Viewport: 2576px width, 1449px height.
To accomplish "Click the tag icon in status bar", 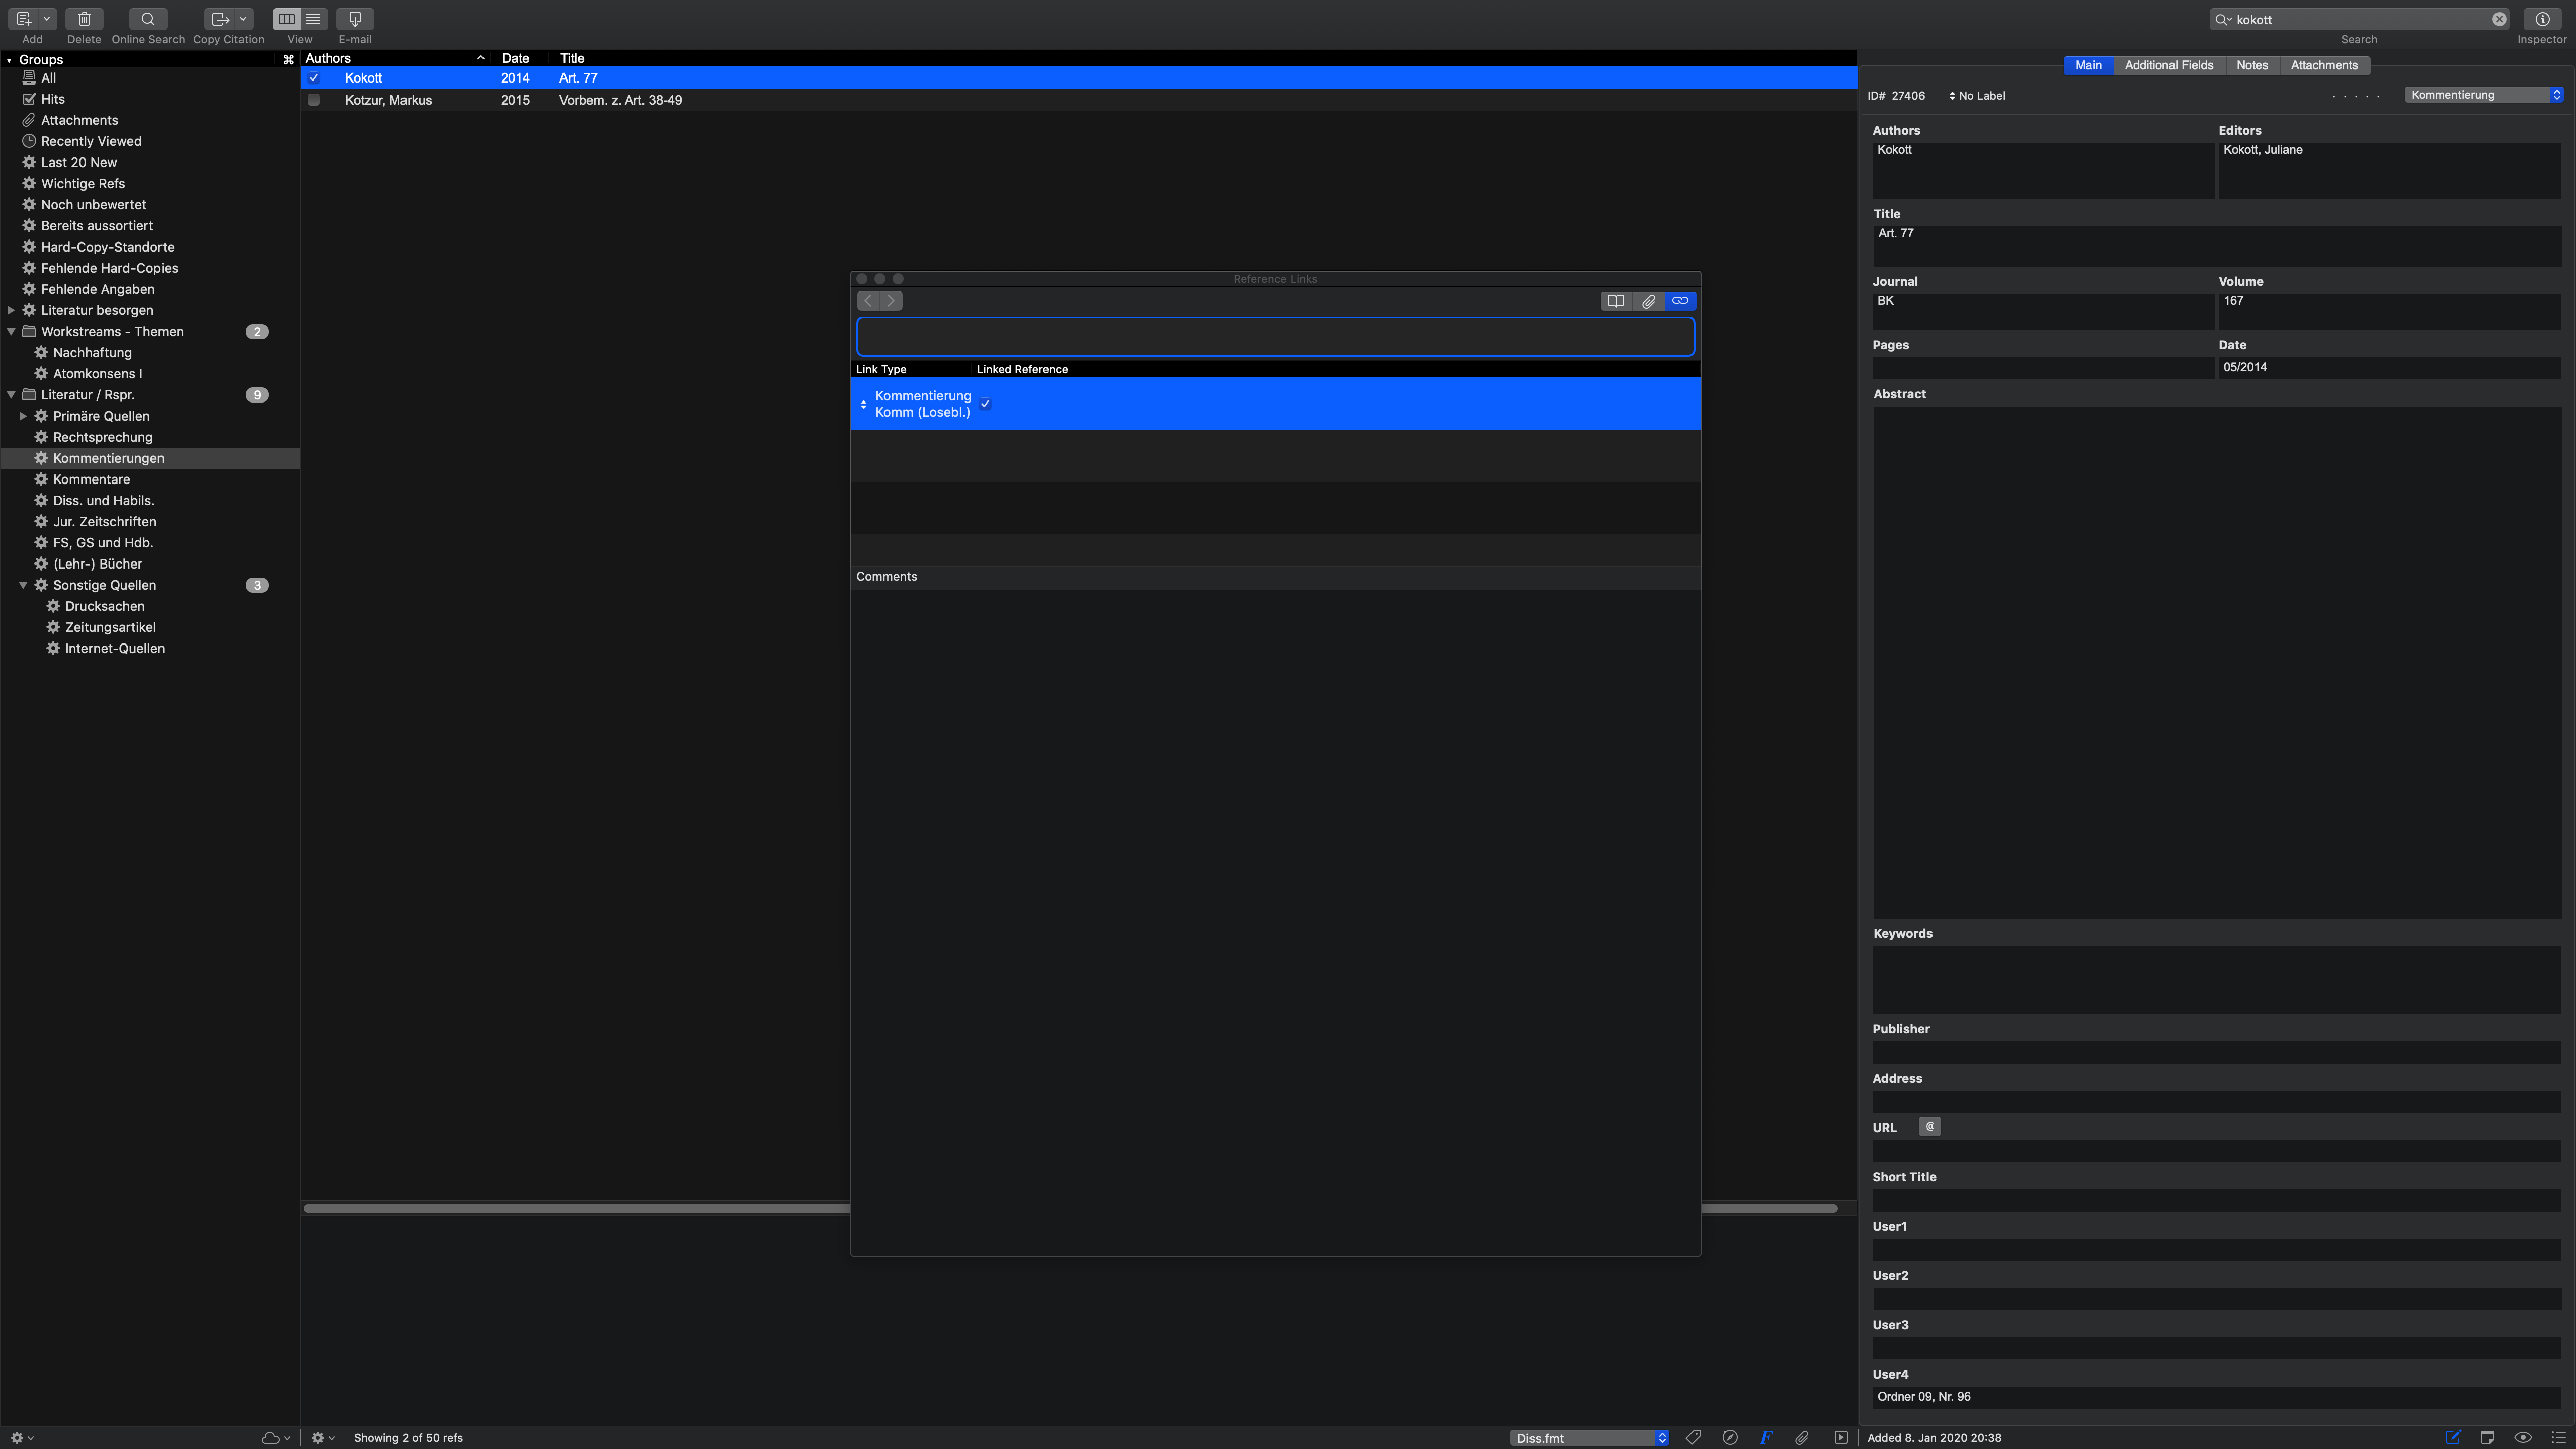I will (x=1693, y=1437).
